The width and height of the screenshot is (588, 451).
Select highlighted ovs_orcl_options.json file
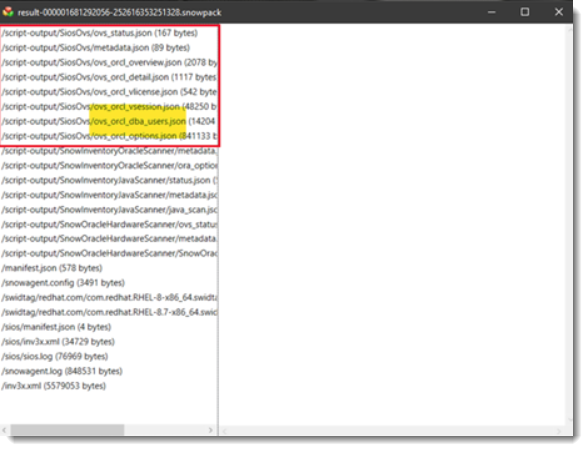pos(110,136)
